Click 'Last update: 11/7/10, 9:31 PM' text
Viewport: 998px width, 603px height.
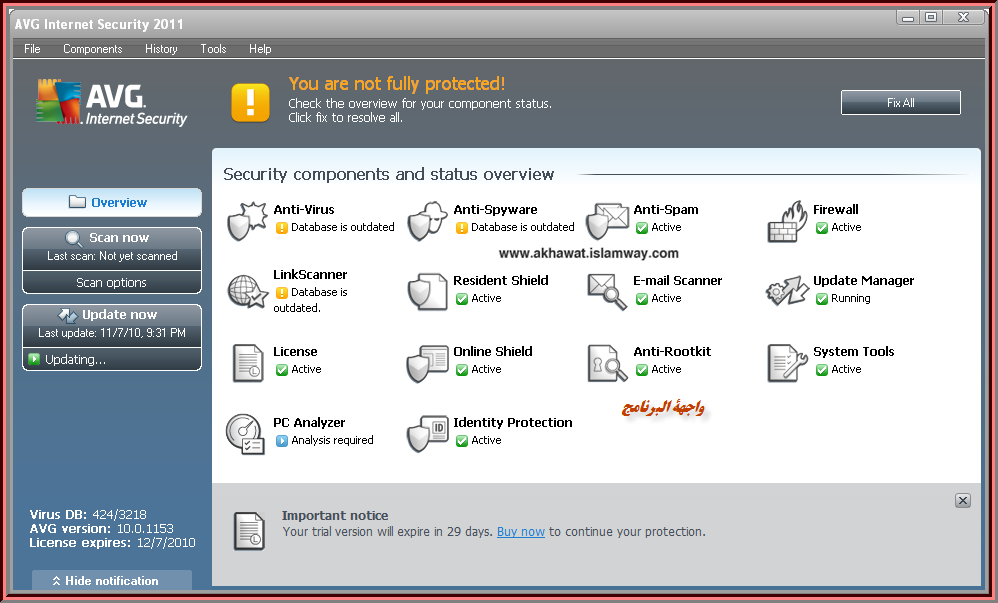click(112, 333)
